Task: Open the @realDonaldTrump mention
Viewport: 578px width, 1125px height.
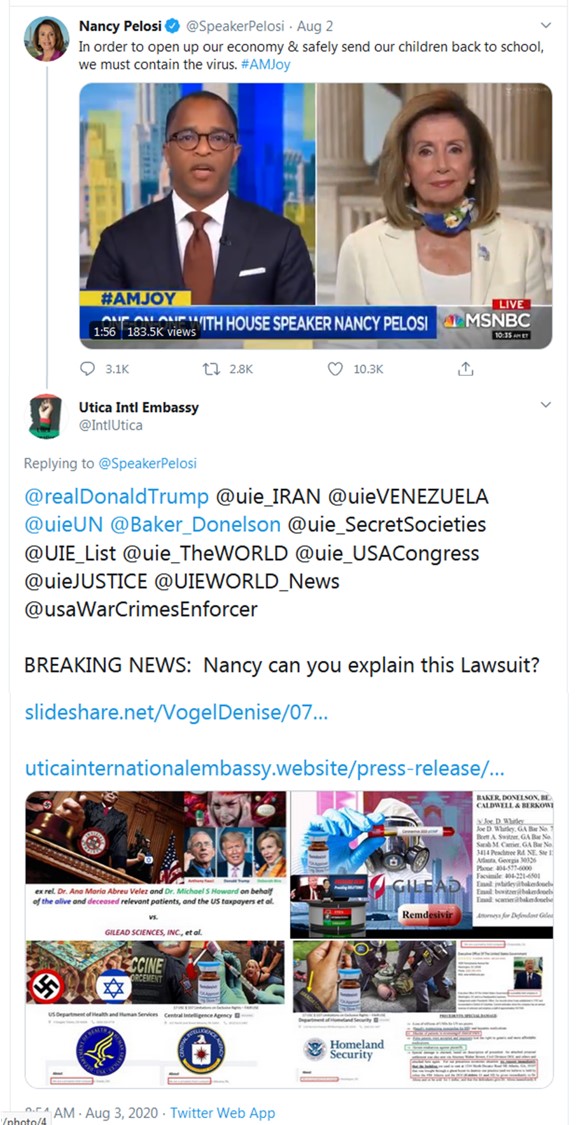Action: (116, 496)
